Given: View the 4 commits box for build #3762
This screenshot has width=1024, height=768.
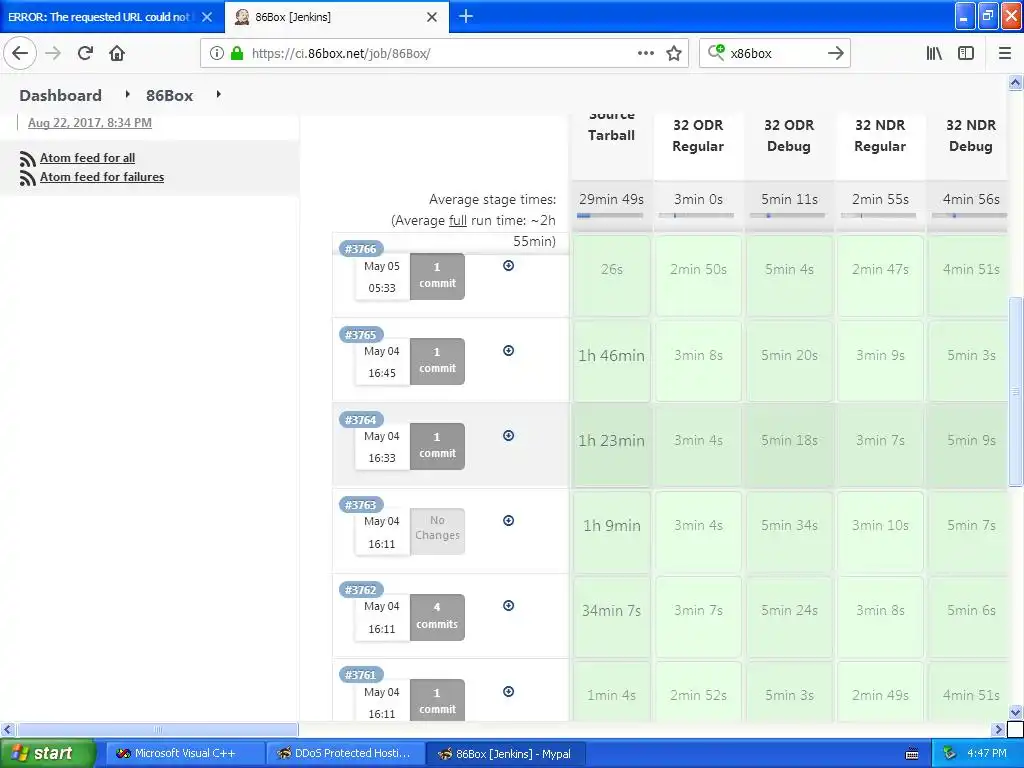Looking at the screenshot, I should click(x=438, y=616).
